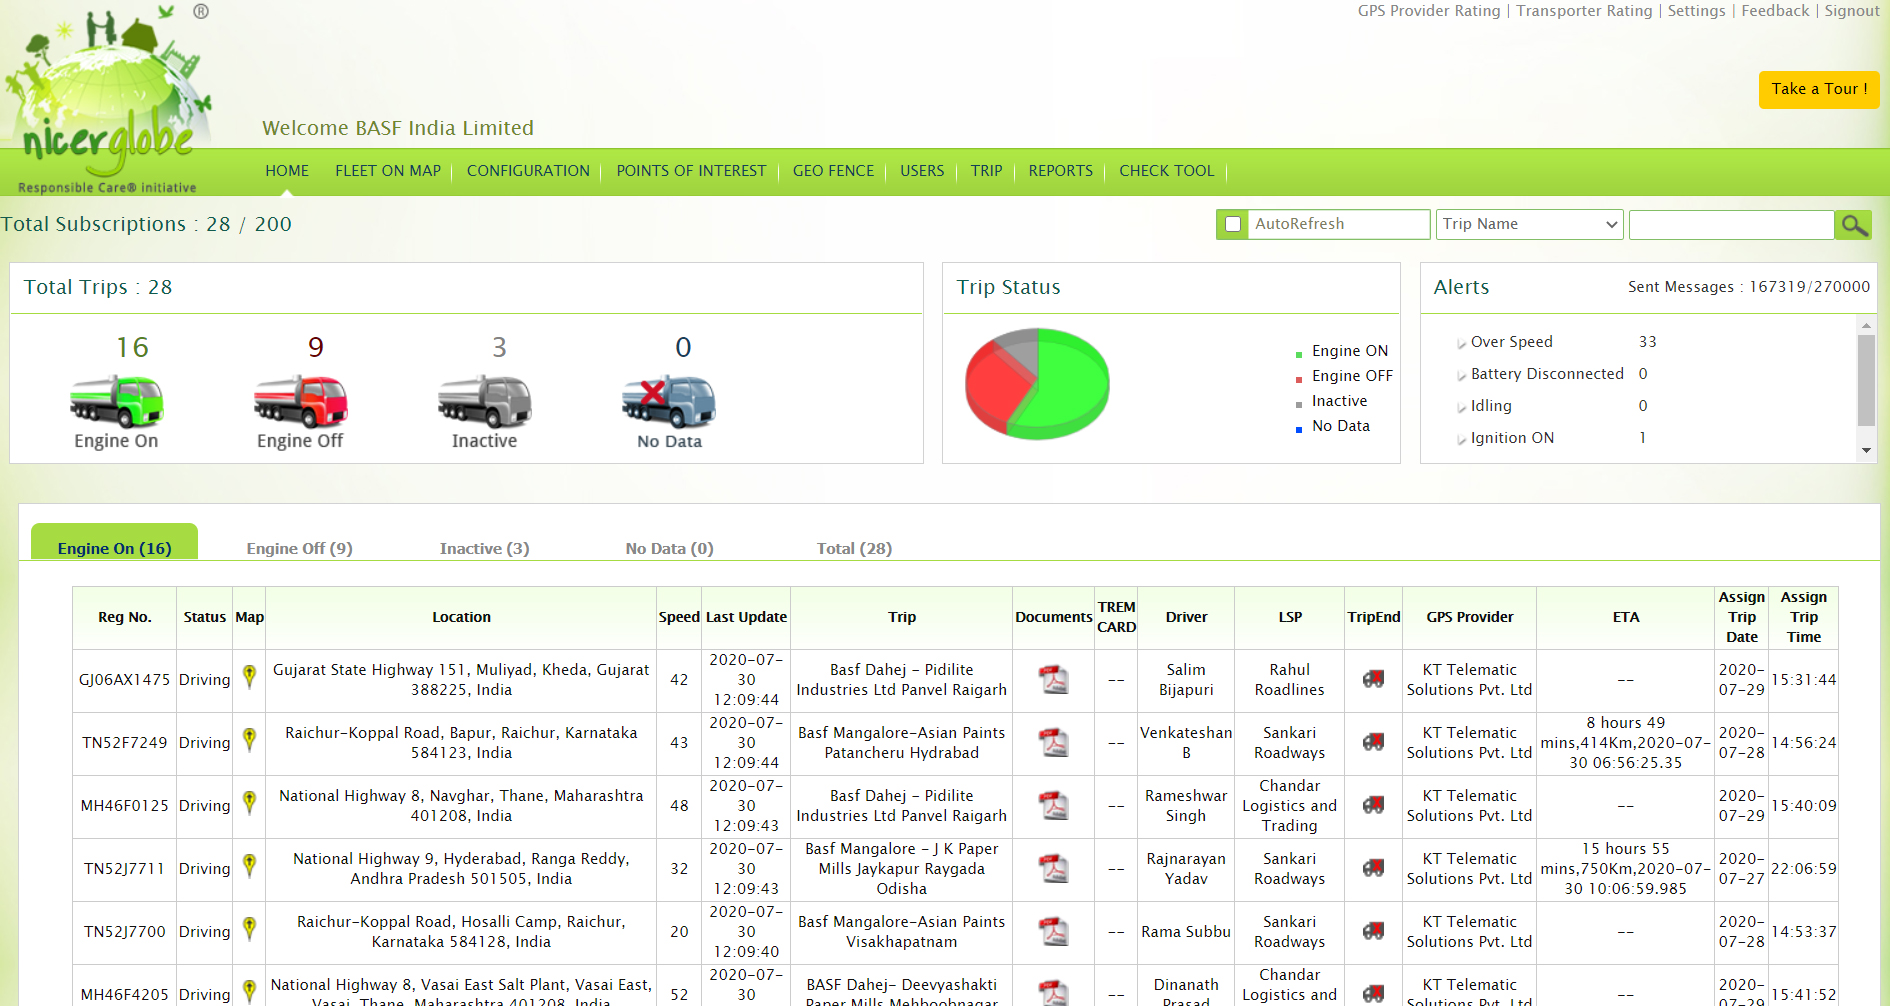Click TripEnd truck icon for MH46F0125
1890x1006 pixels.
1374,805
